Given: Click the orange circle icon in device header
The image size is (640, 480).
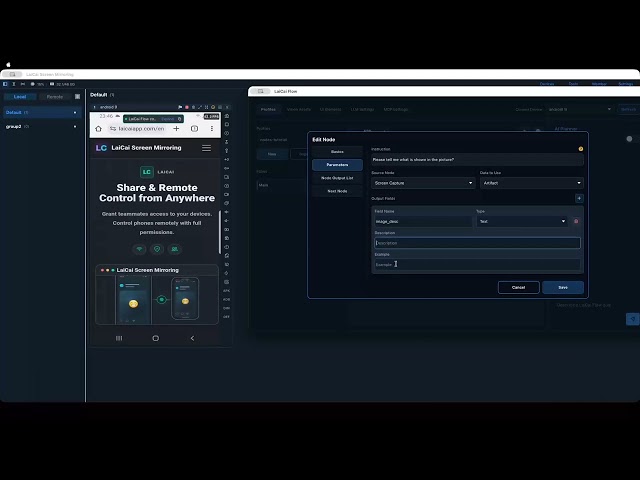Looking at the screenshot, I should pos(213,107).
